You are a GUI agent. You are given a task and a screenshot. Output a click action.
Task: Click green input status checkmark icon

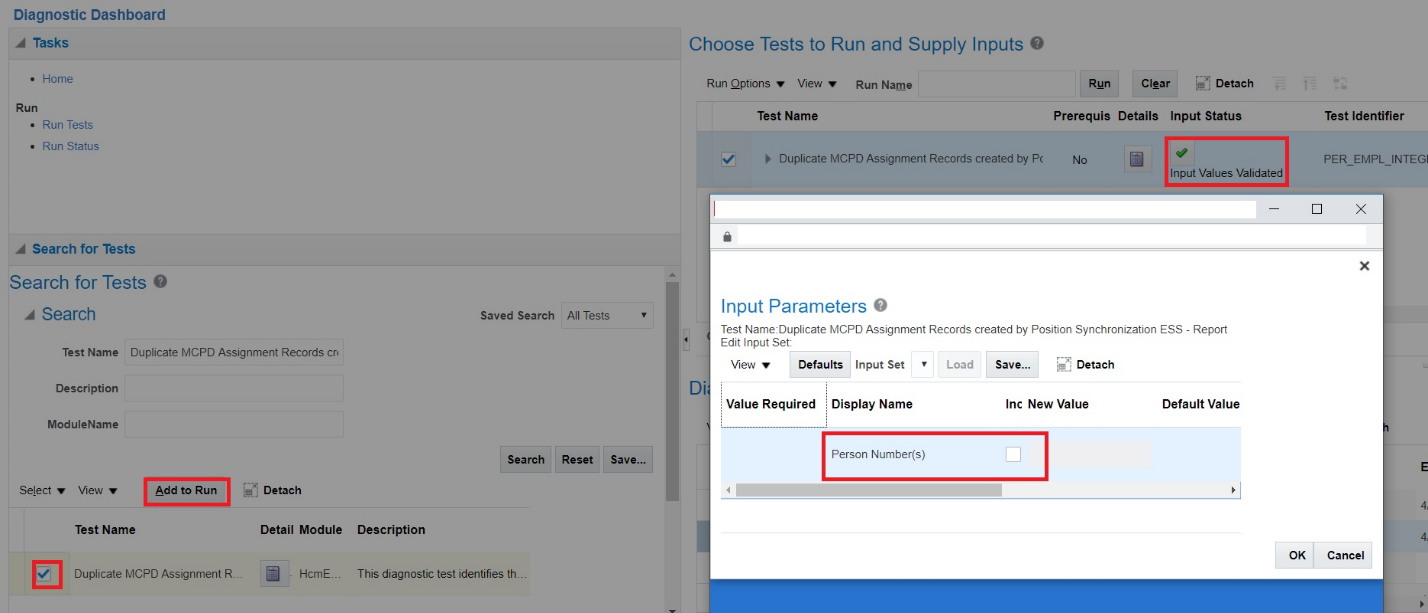[1181, 153]
